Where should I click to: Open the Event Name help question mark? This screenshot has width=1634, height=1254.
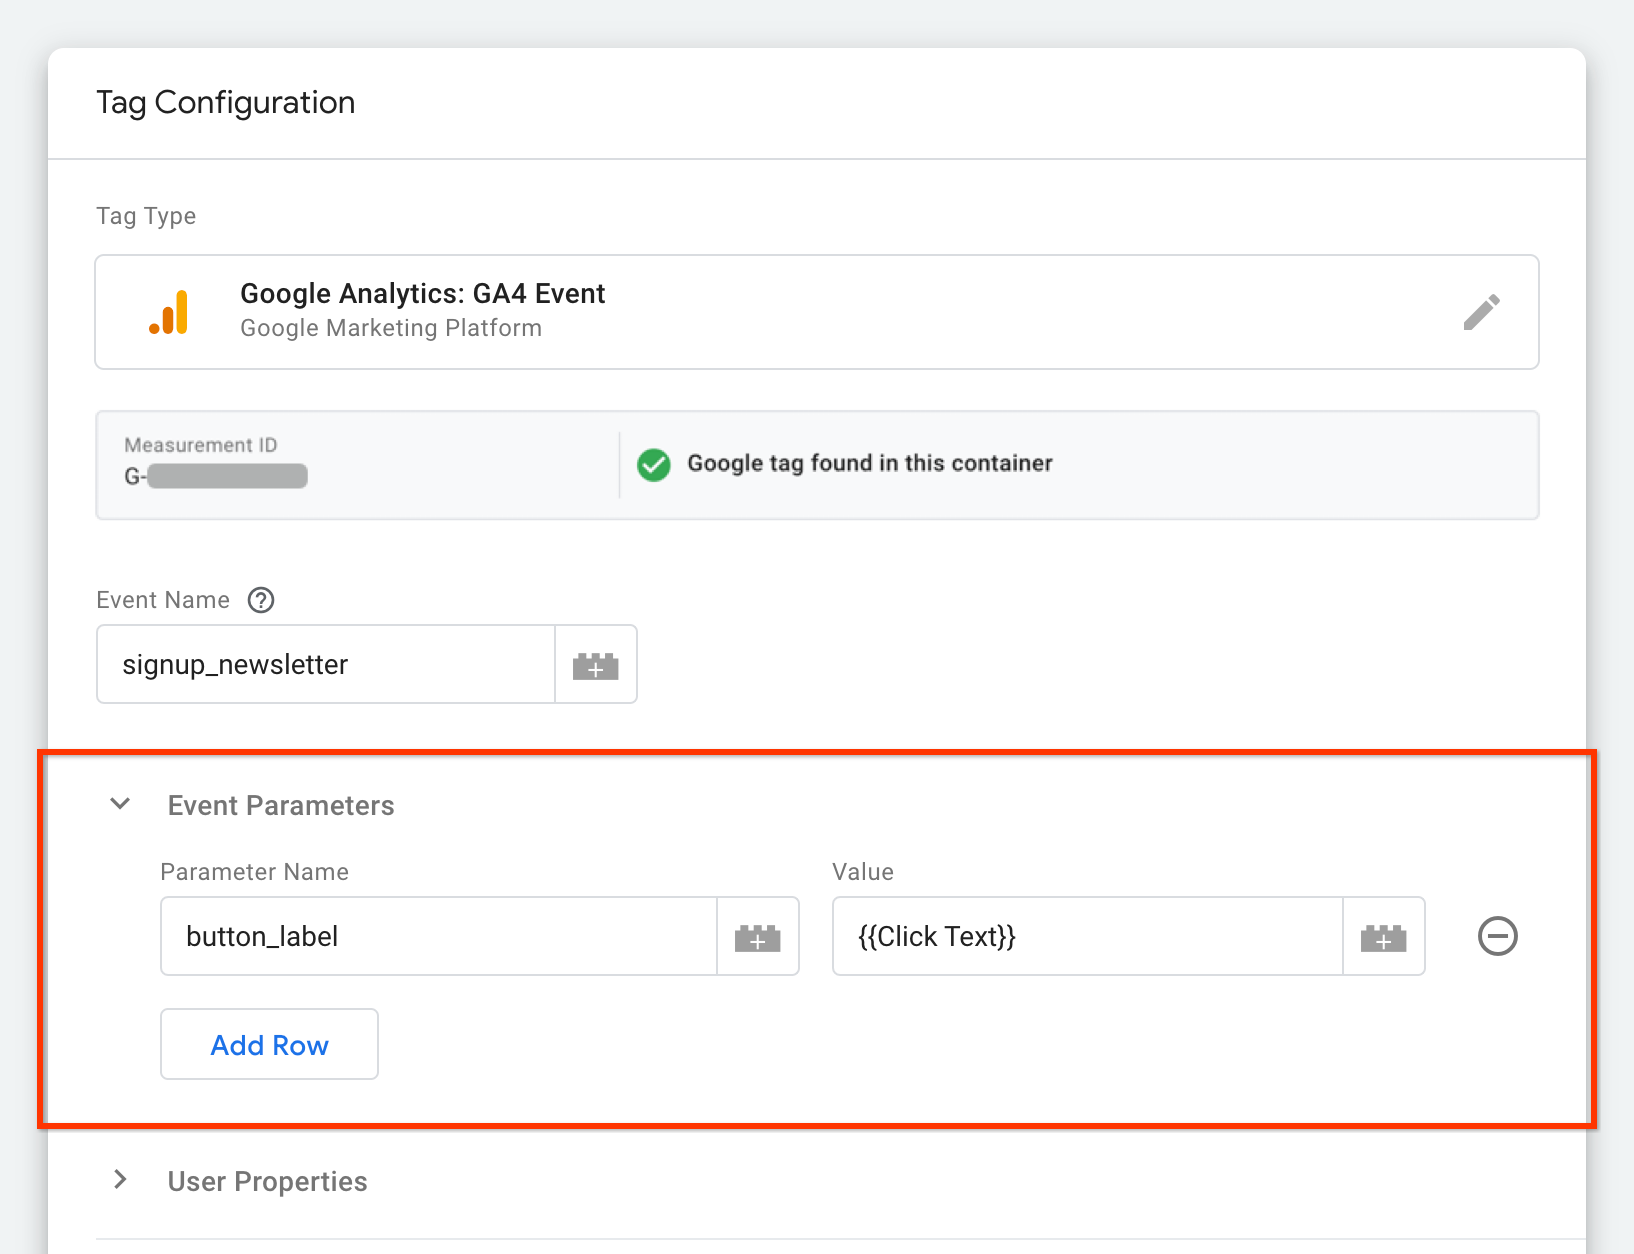(261, 600)
